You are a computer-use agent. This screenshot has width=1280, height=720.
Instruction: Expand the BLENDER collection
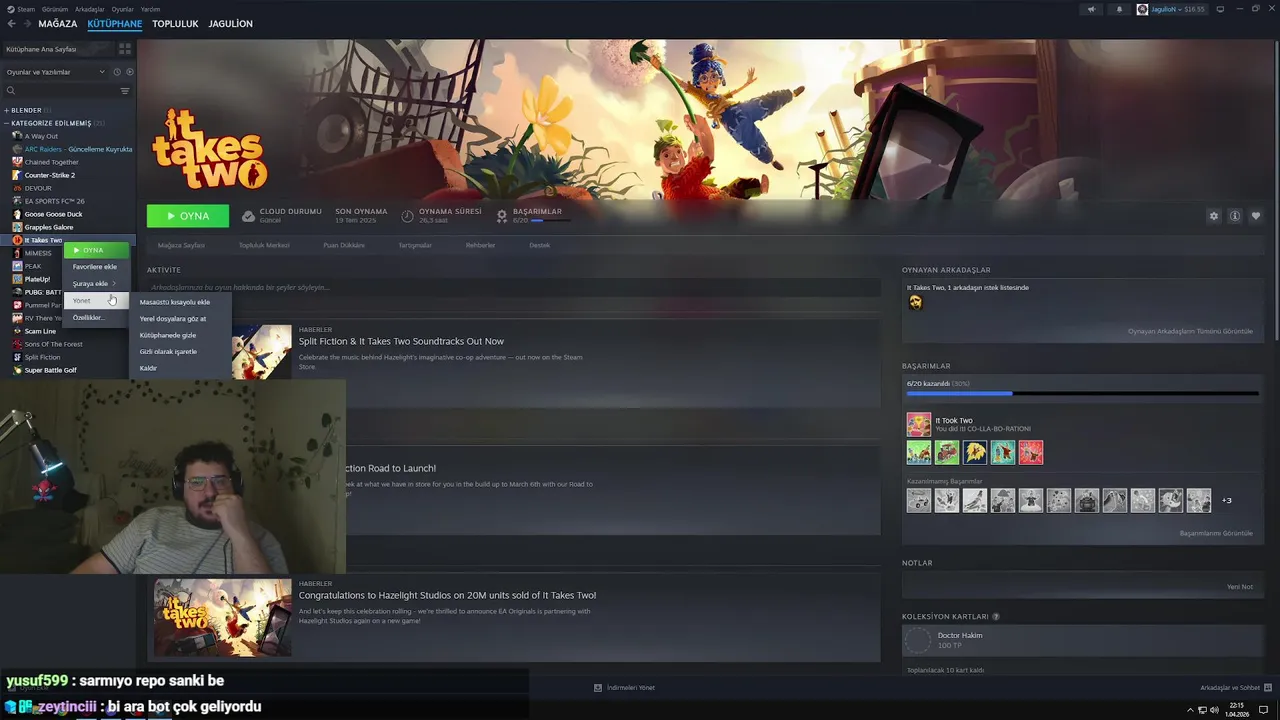6,110
